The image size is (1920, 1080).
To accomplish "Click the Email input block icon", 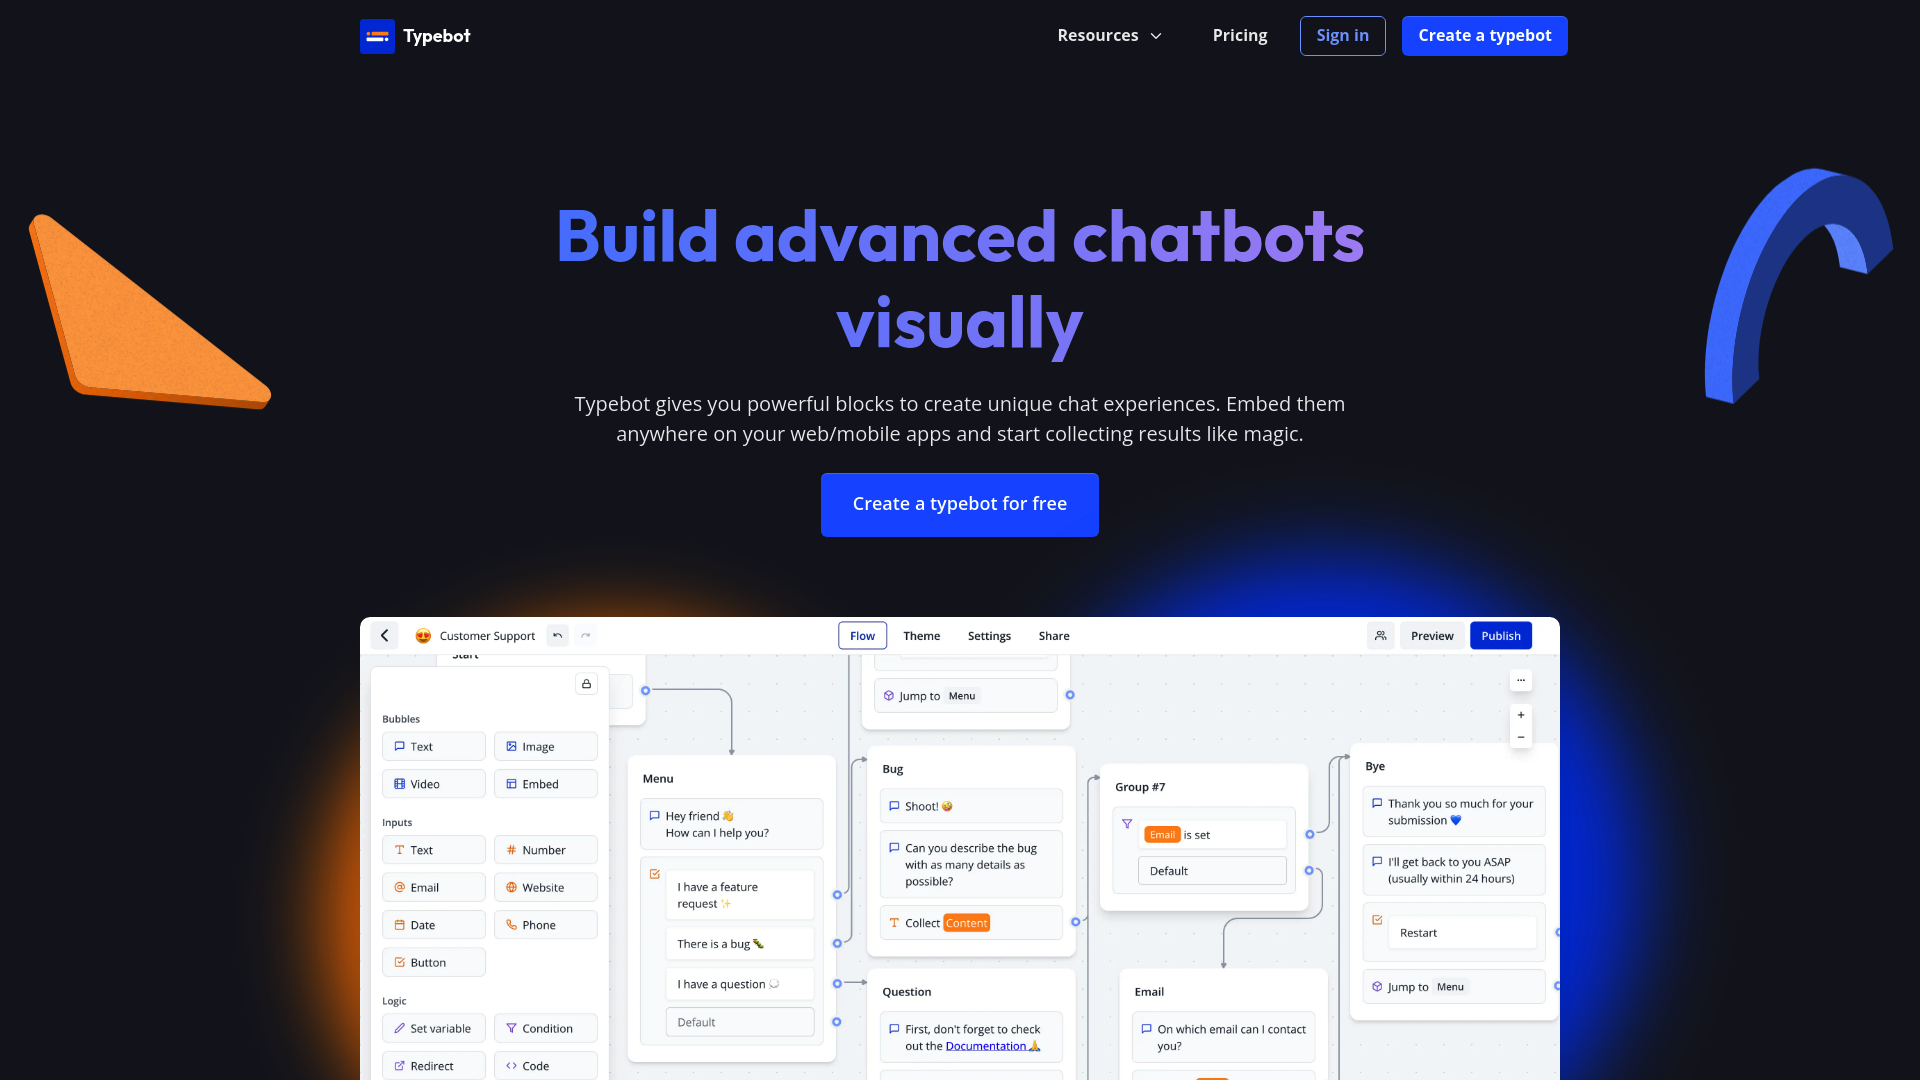I will click(x=400, y=887).
